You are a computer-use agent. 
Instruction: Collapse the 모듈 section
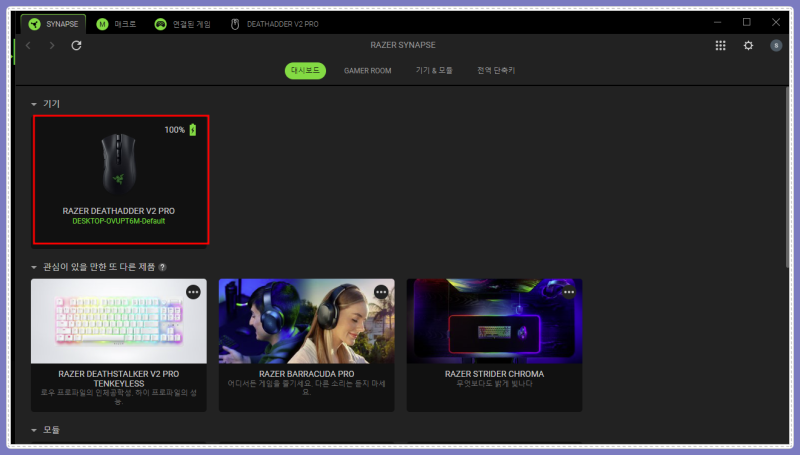coord(34,431)
